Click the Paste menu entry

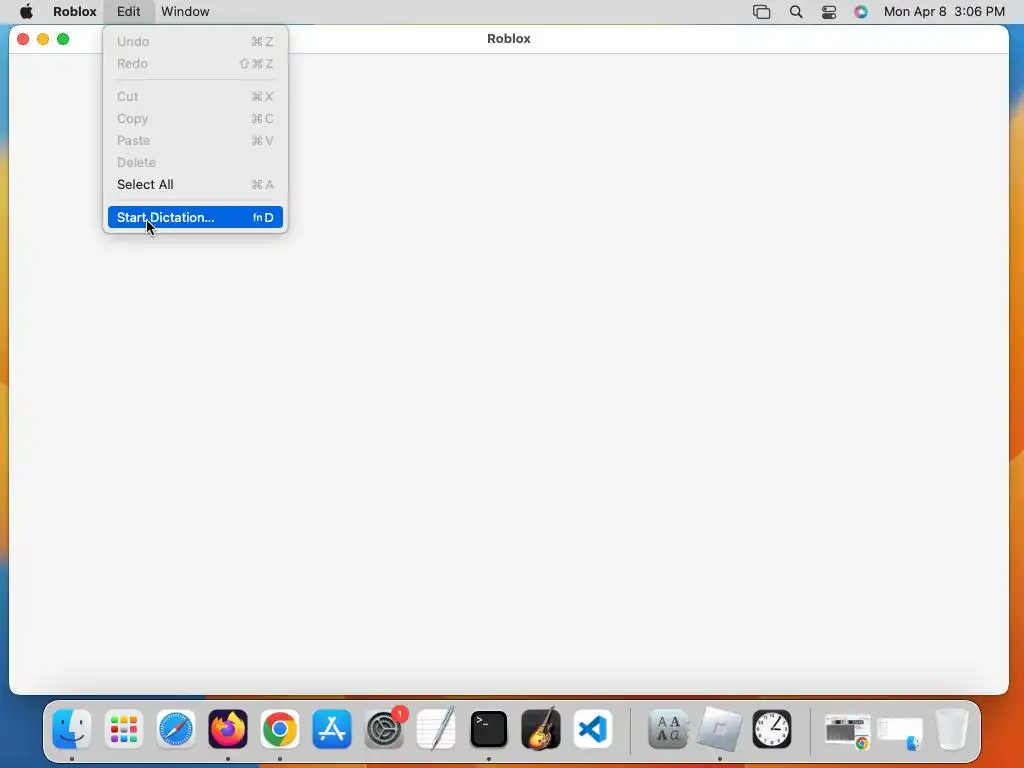195,140
